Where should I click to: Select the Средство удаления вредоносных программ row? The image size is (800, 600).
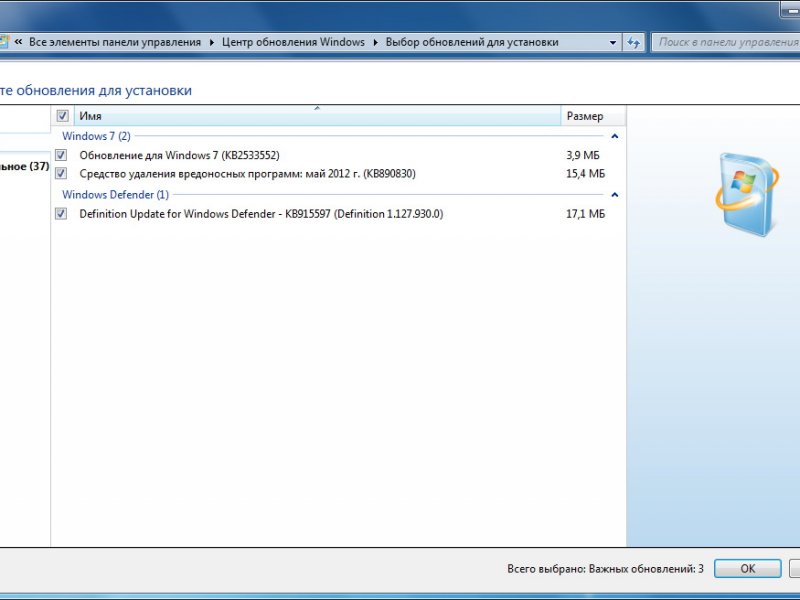(338, 174)
